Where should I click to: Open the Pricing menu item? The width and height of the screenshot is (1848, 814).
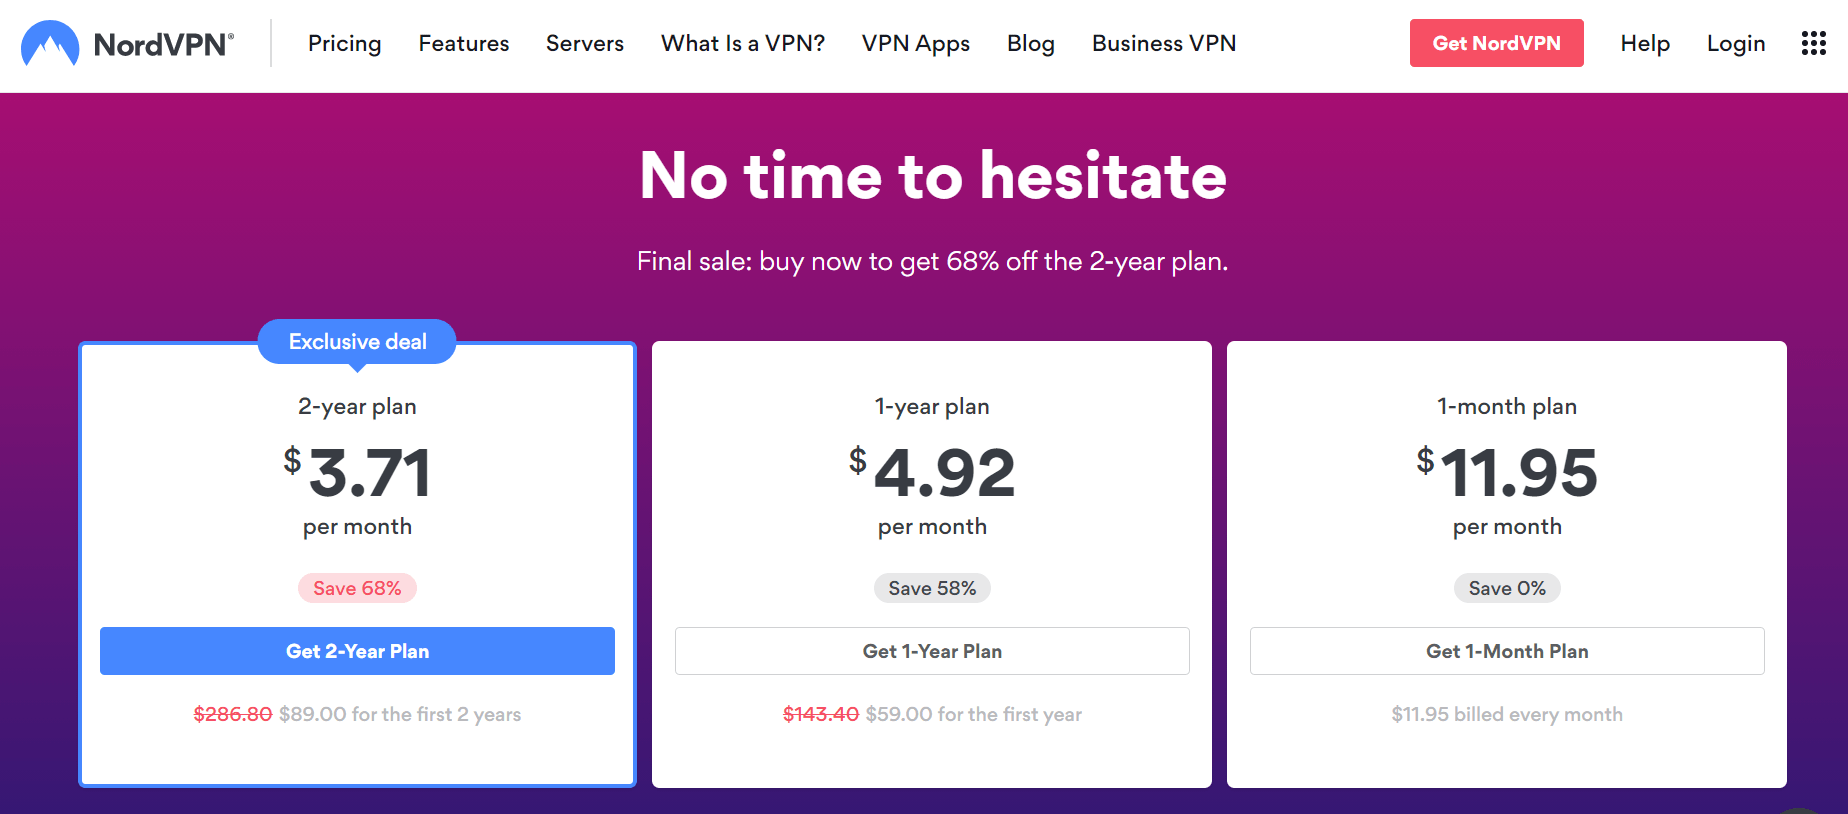point(344,43)
